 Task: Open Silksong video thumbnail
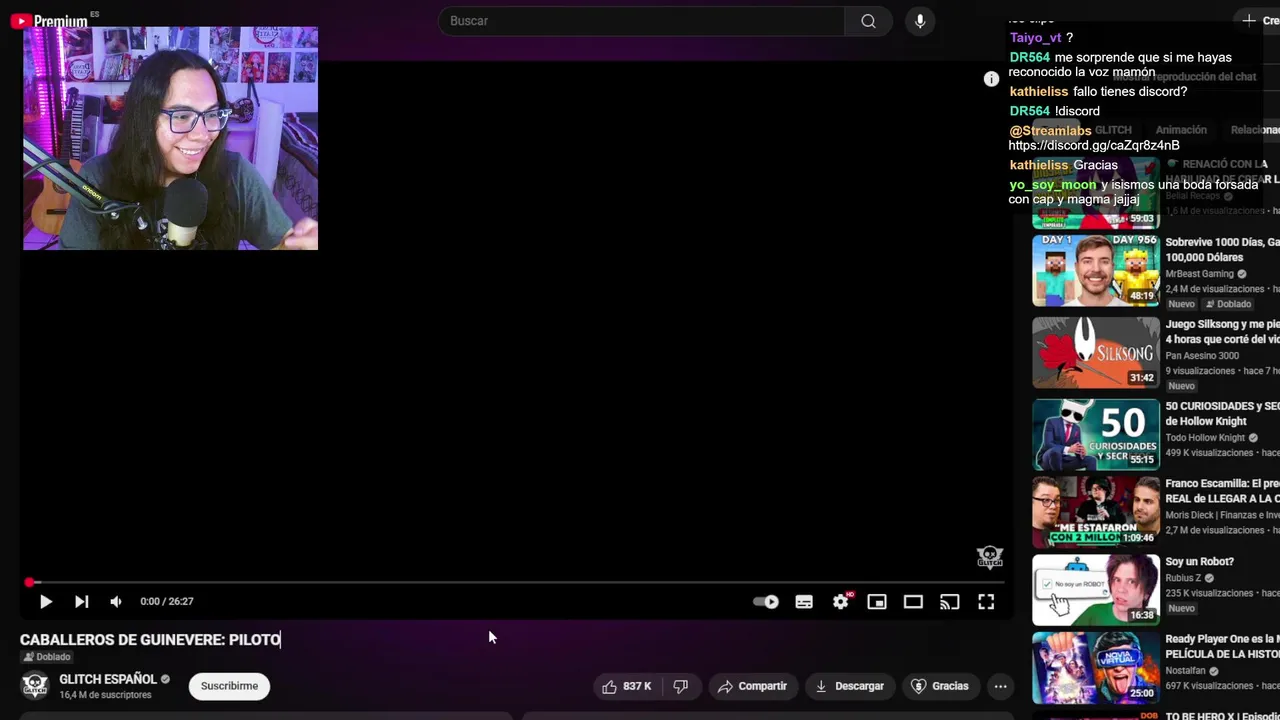(1096, 352)
